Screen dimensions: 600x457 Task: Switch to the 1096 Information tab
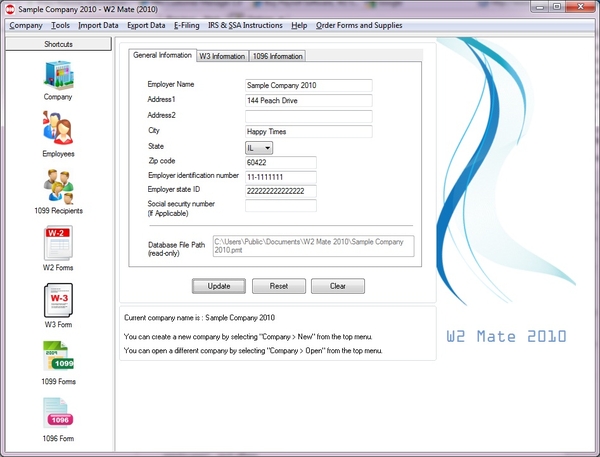(x=277, y=56)
